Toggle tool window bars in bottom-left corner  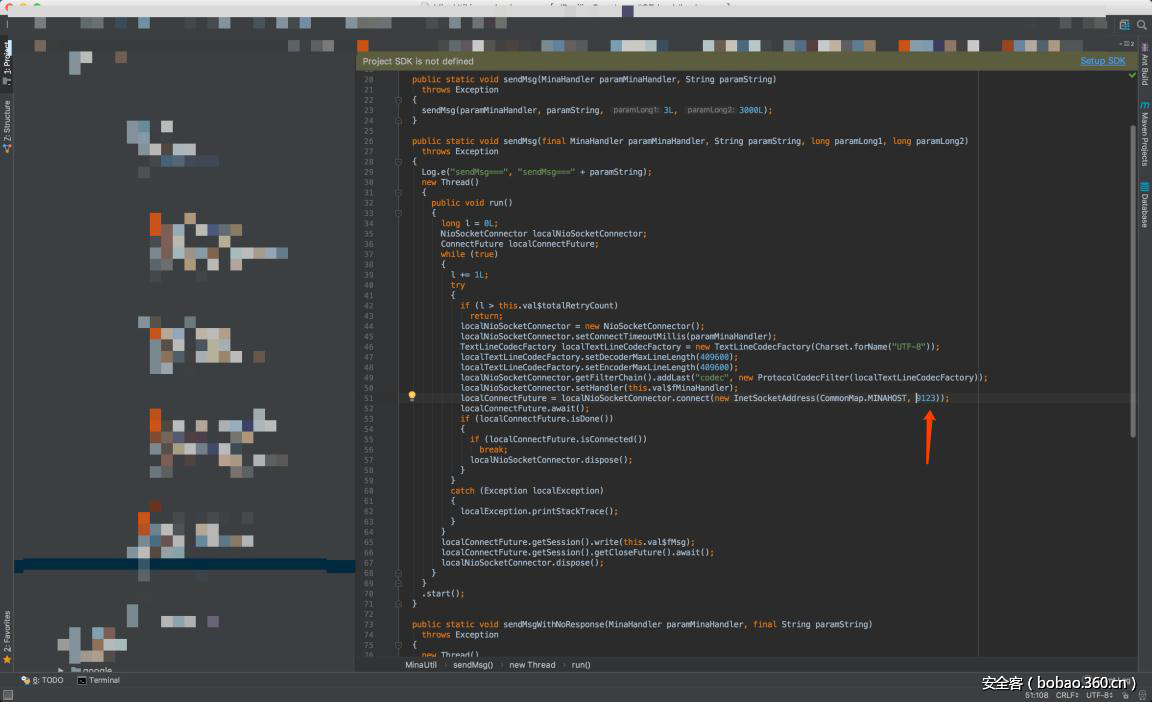(8, 694)
